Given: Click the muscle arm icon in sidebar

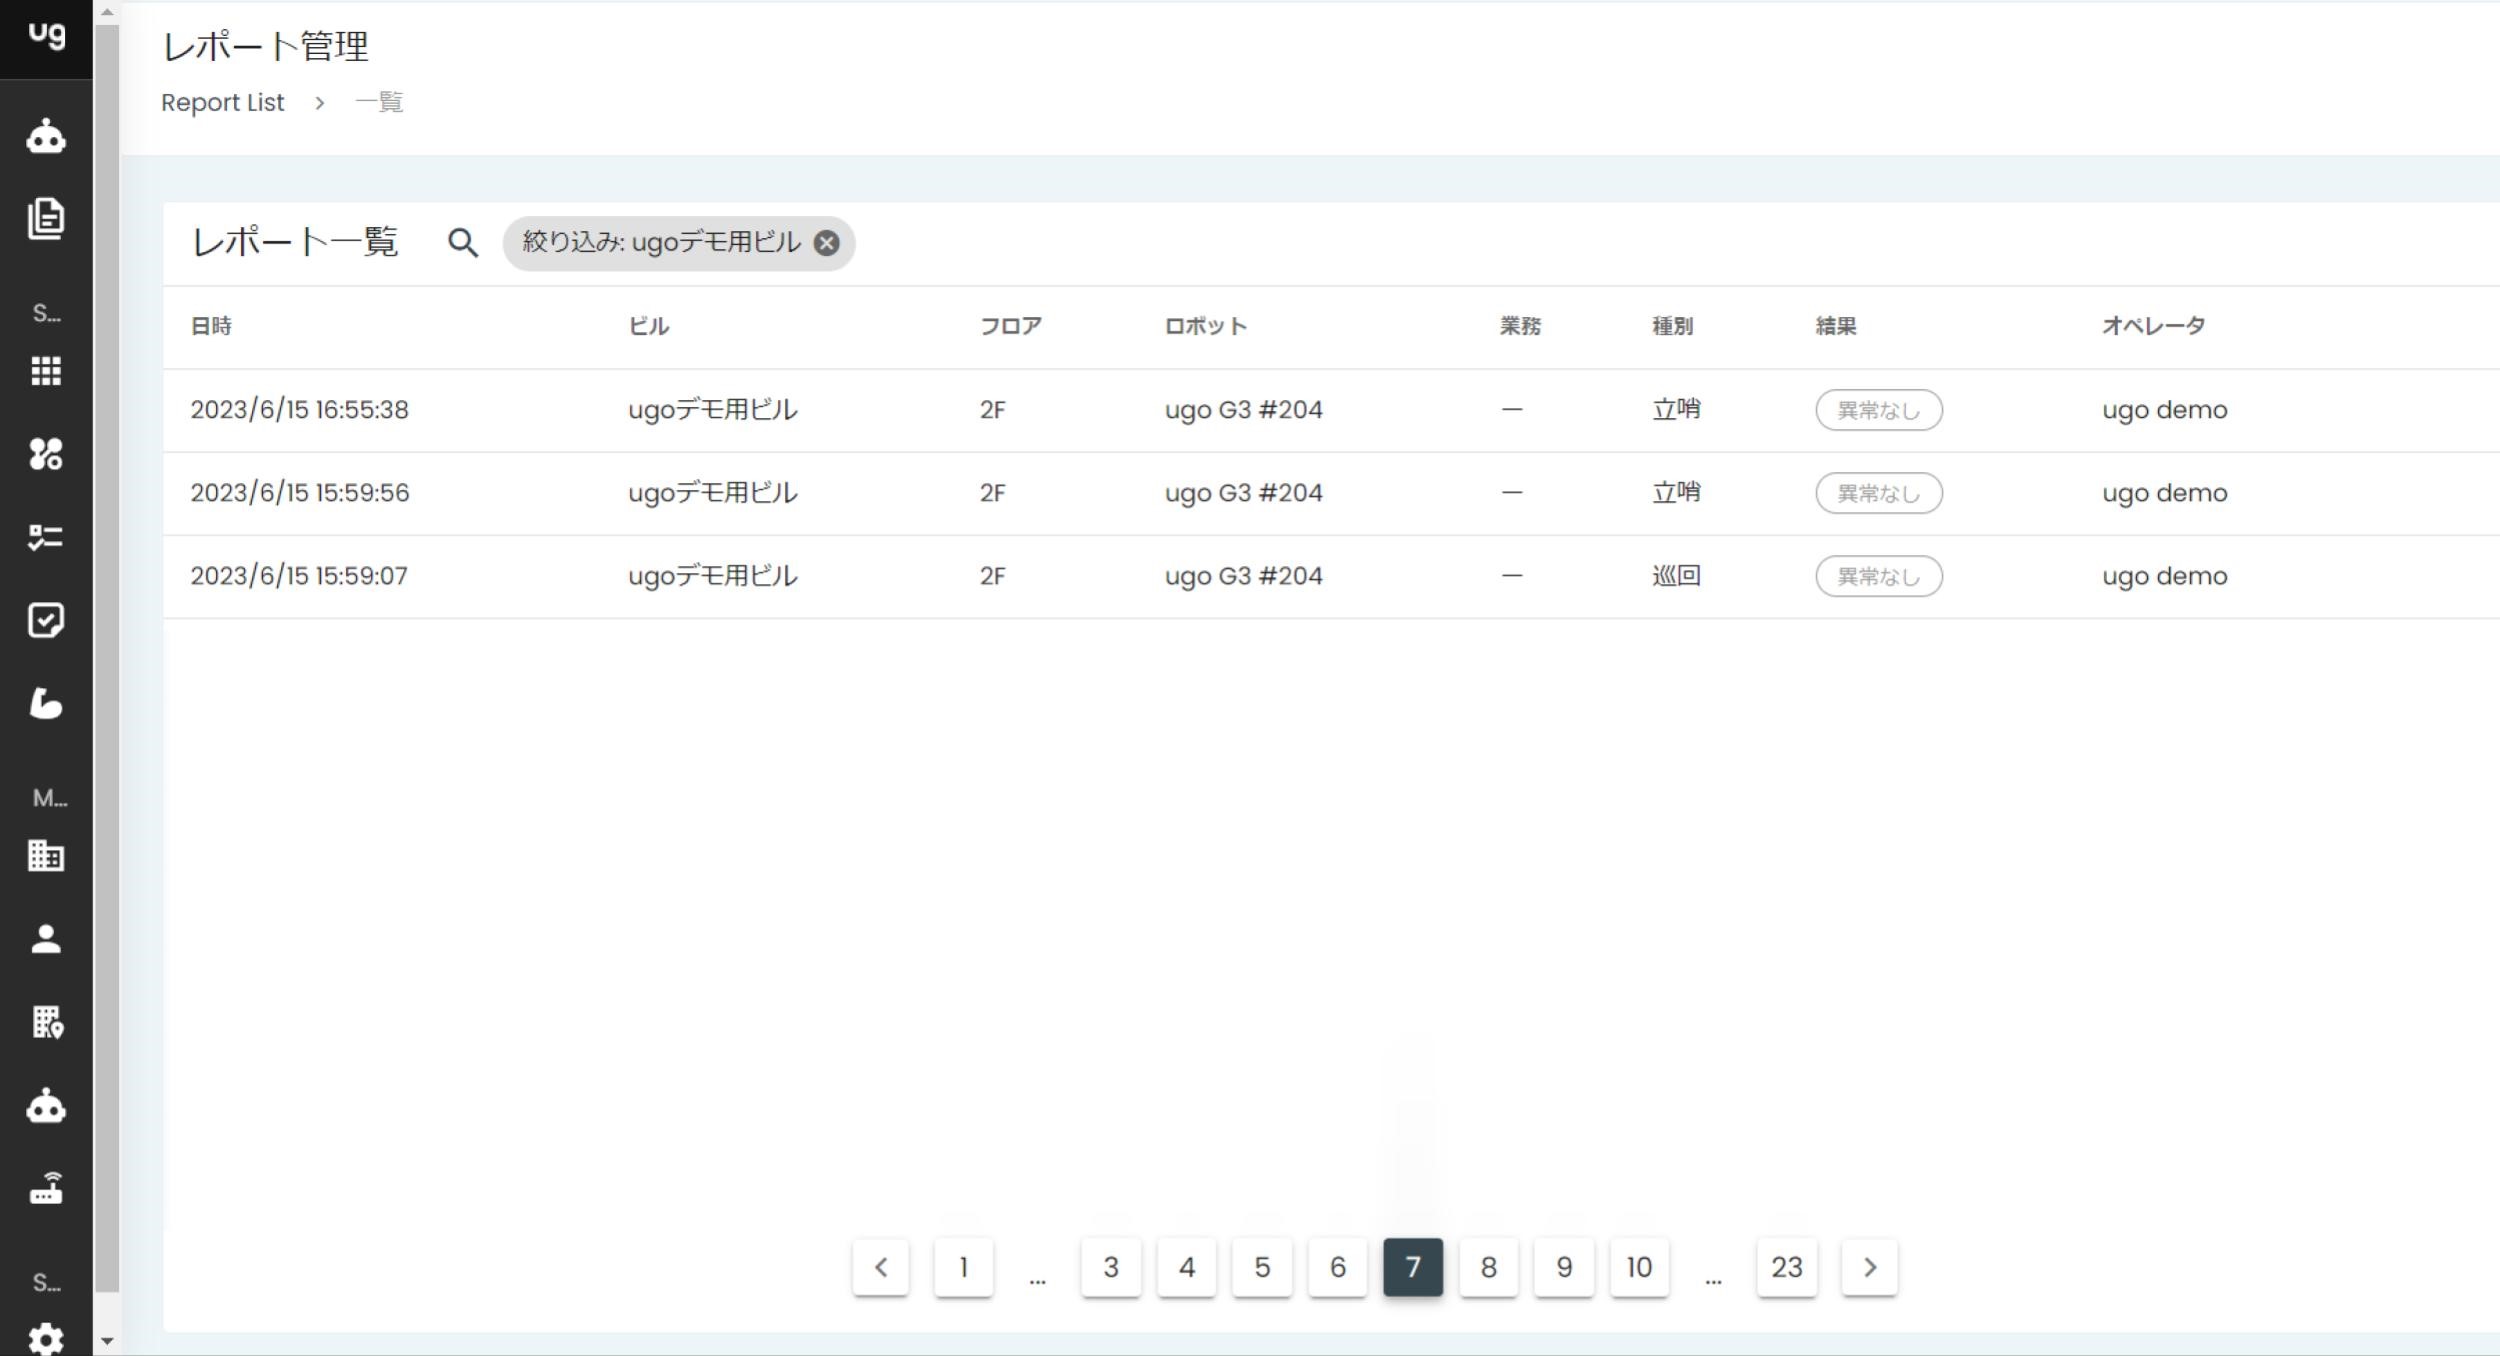Looking at the screenshot, I should (x=47, y=705).
